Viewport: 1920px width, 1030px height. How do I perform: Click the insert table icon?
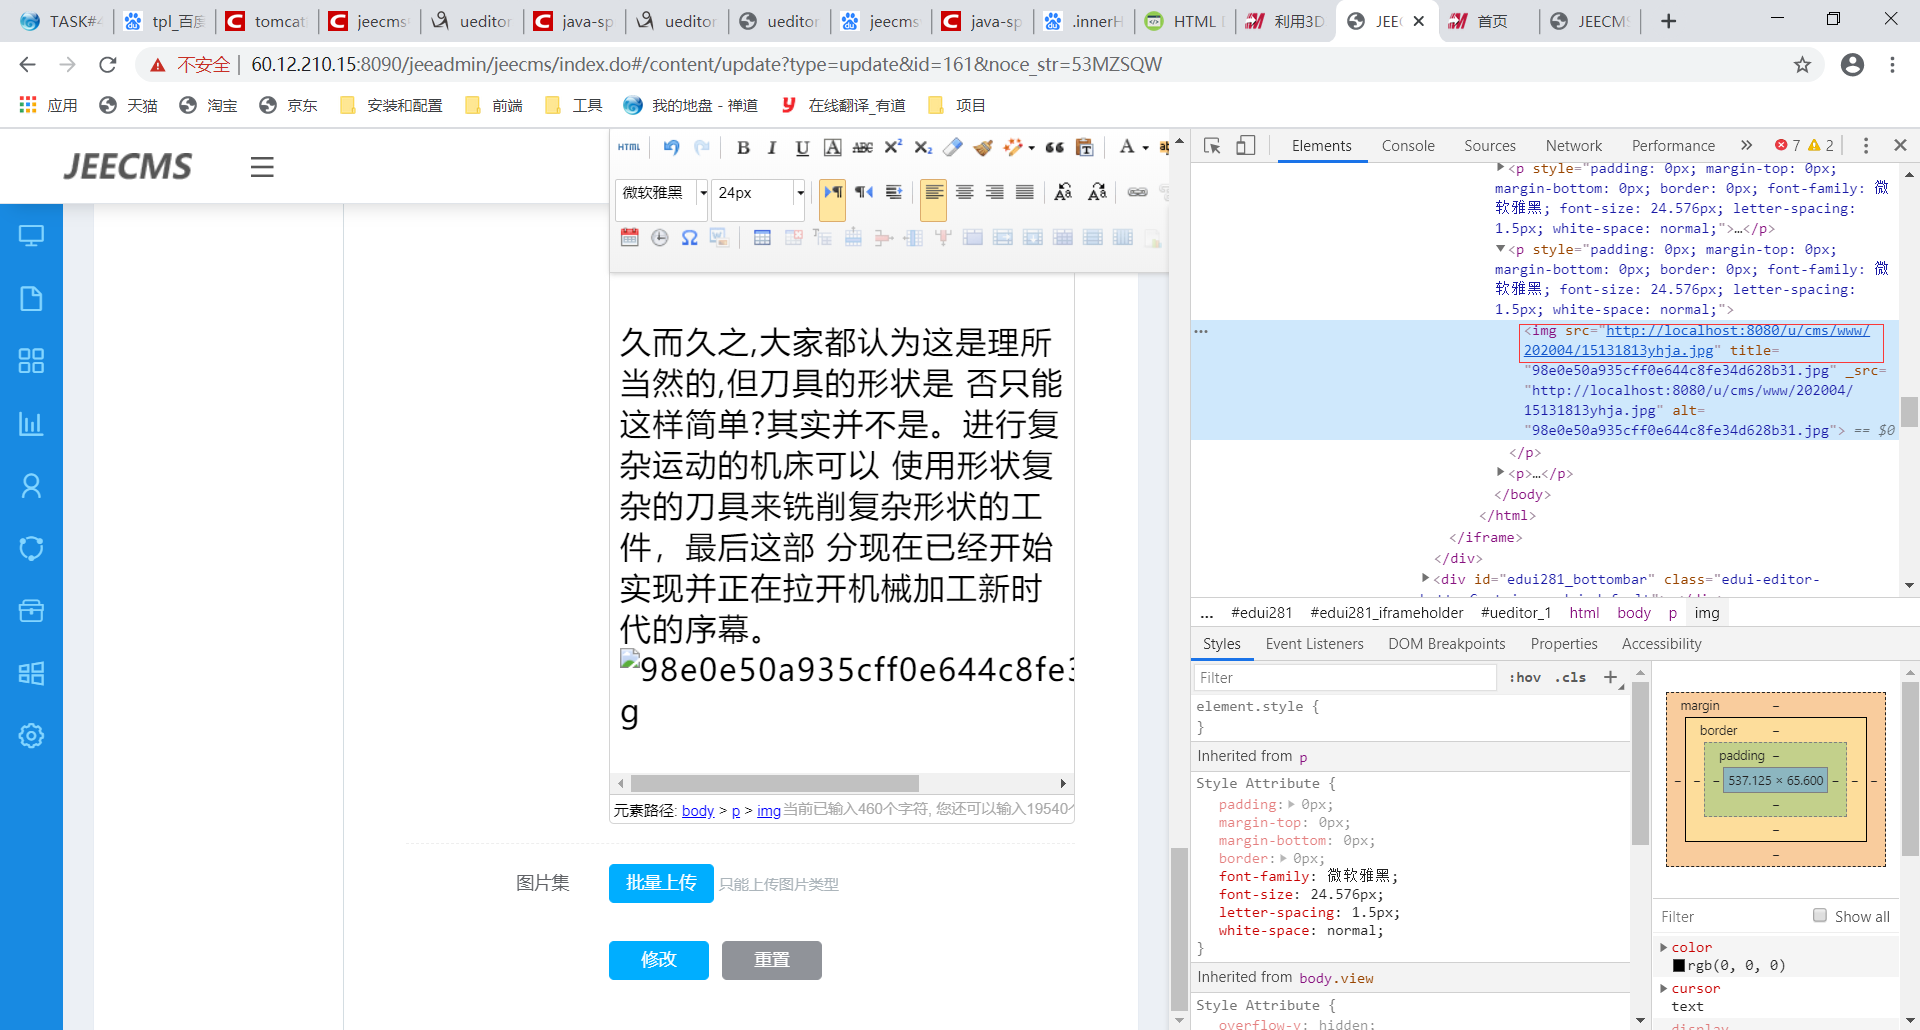point(762,238)
